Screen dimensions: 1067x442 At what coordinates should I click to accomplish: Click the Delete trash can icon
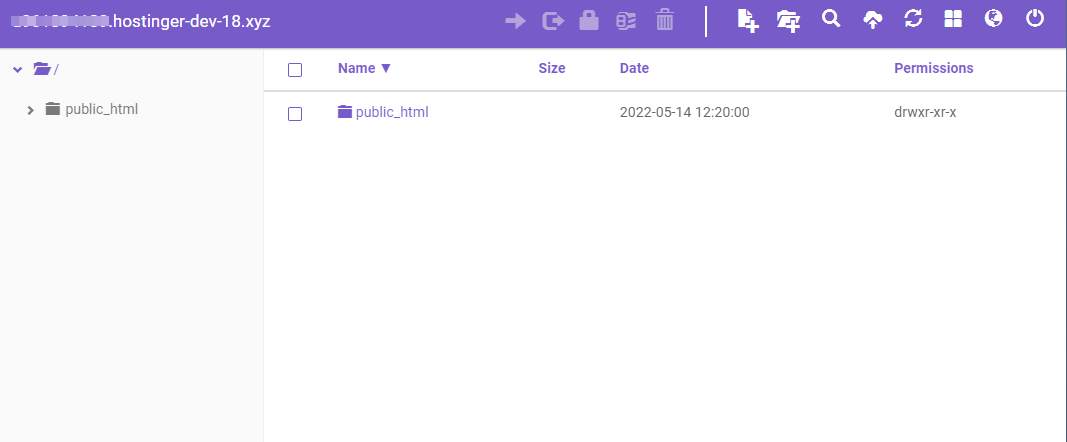[x=665, y=20]
